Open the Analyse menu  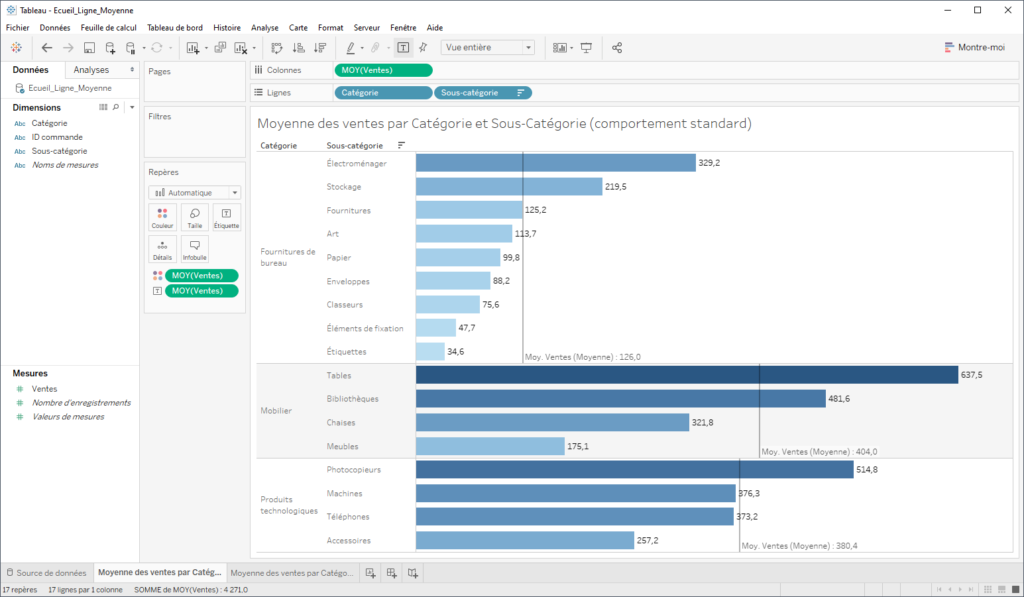click(x=264, y=27)
